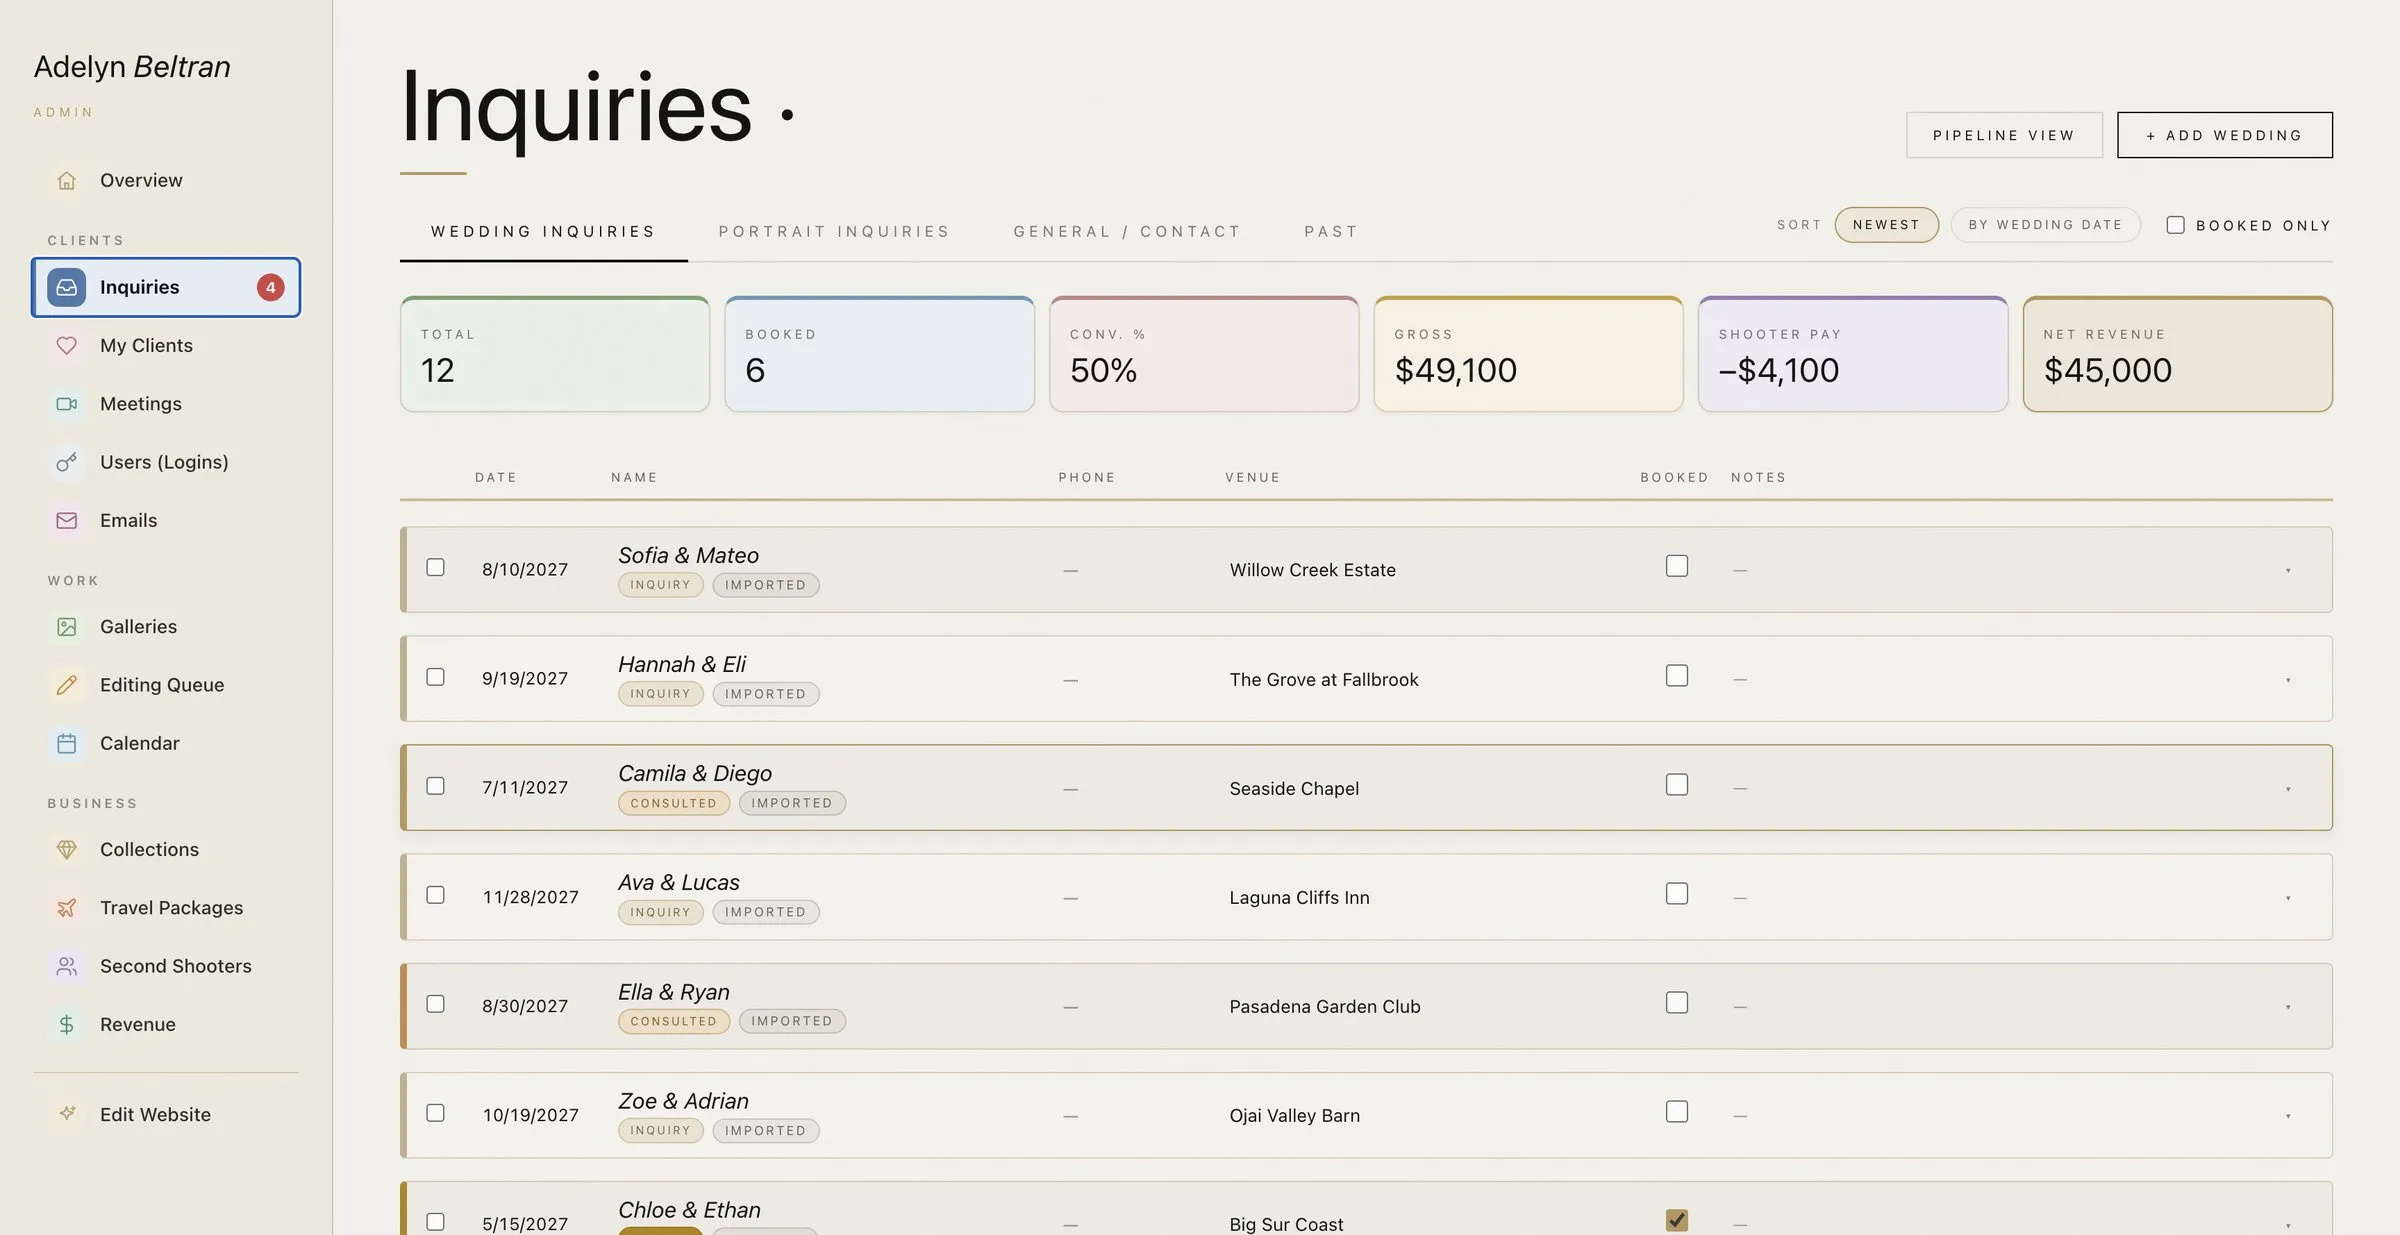
Task: Click the Venue column header
Action: pyautogui.click(x=1252, y=478)
